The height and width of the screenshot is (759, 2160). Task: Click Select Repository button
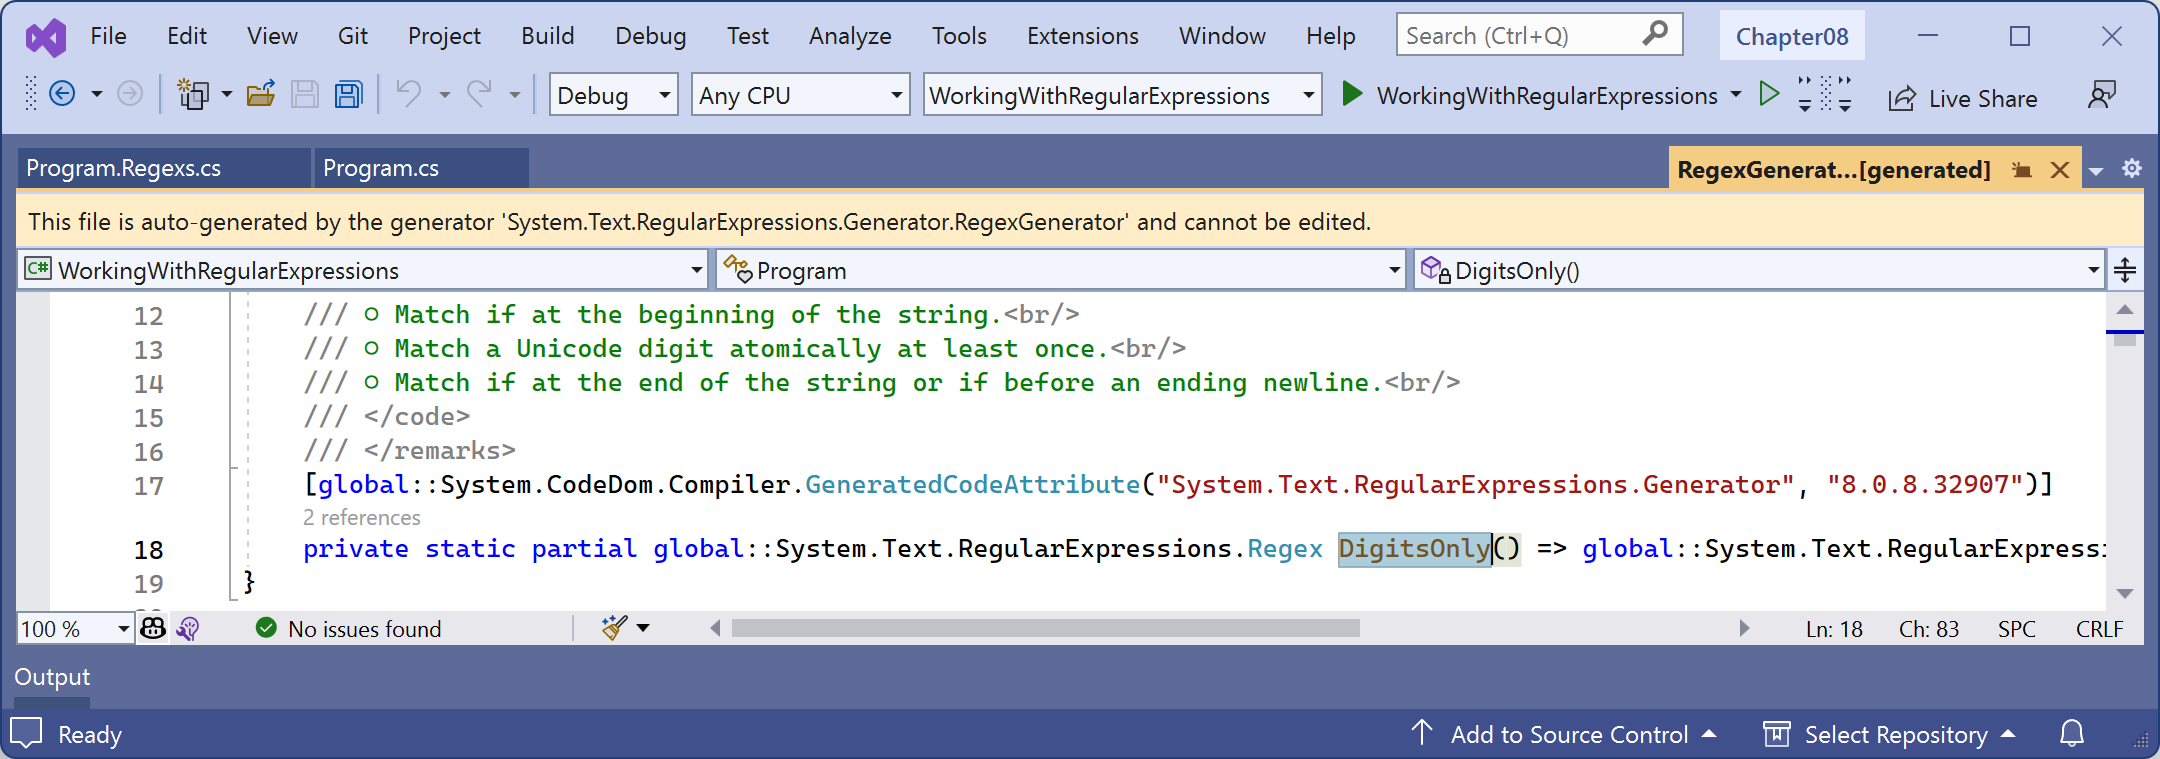pyautogui.click(x=1890, y=734)
